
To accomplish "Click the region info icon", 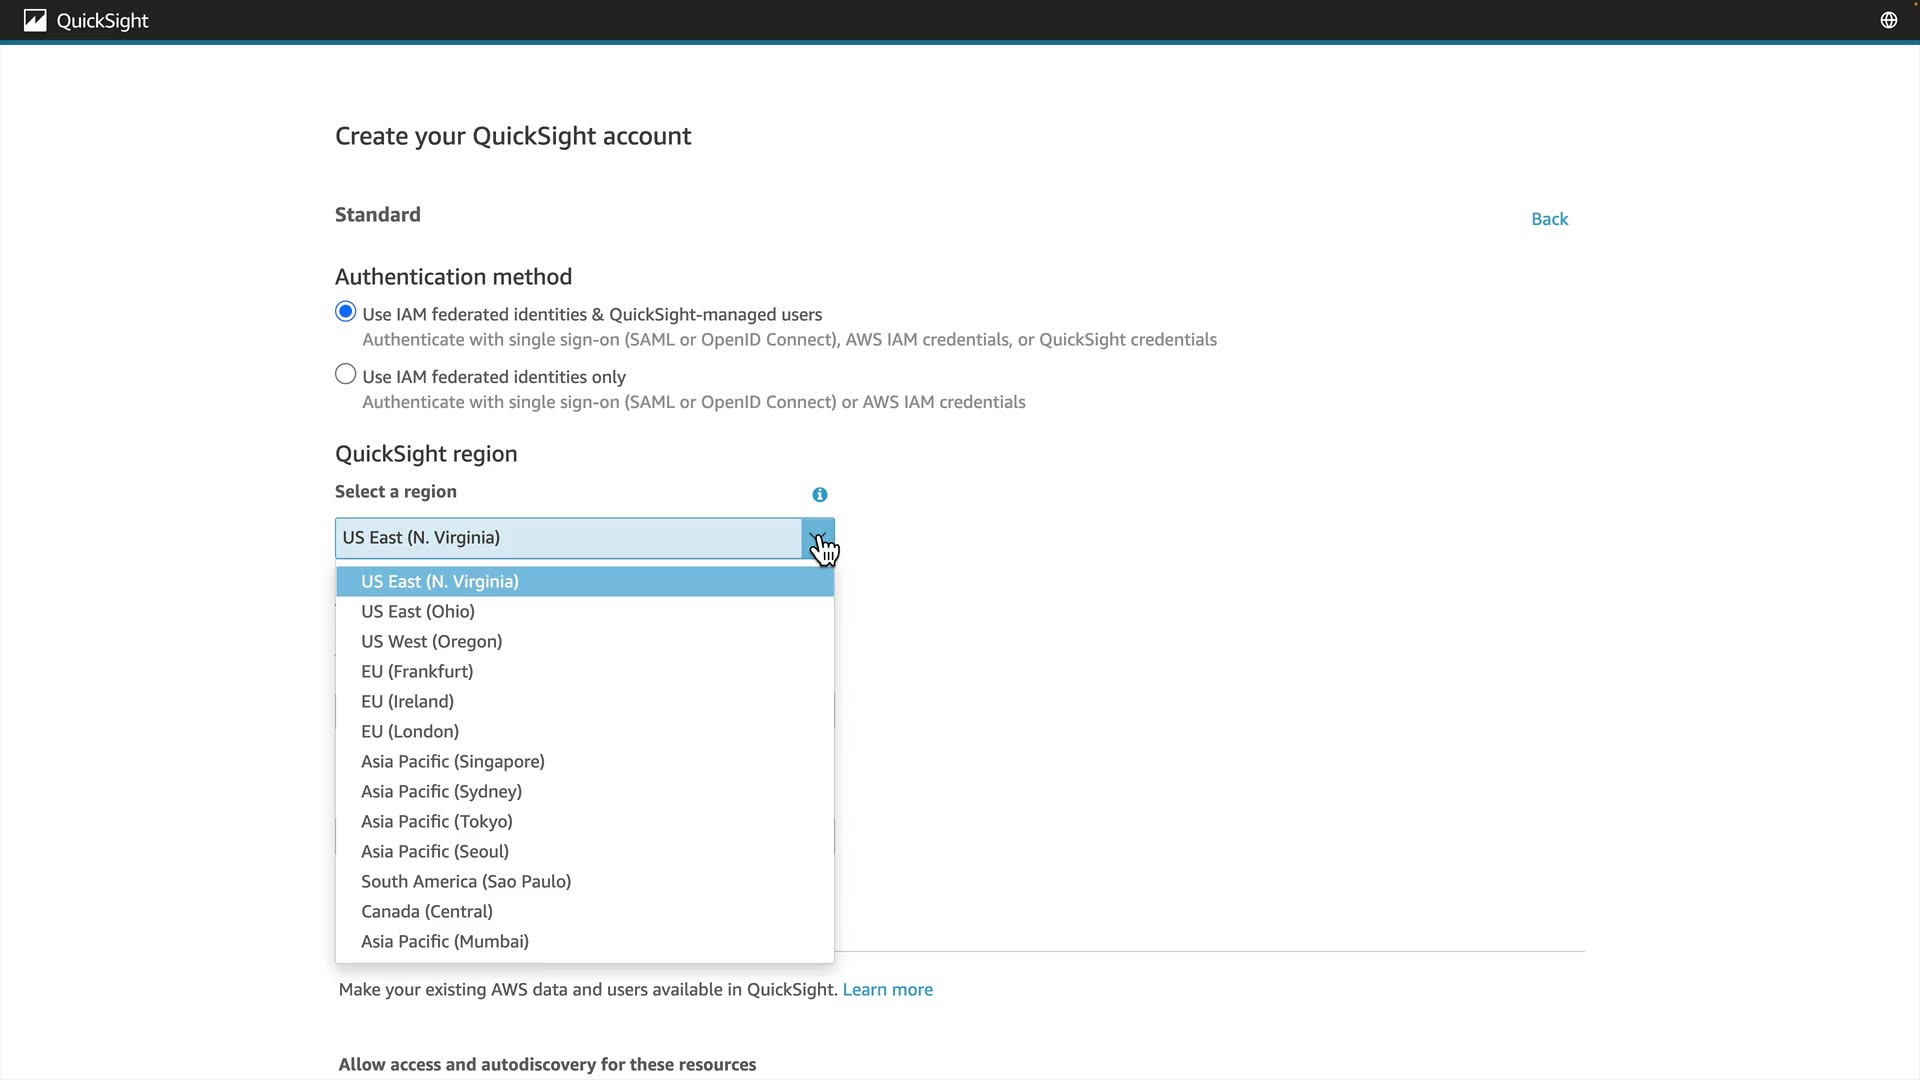I will (820, 495).
